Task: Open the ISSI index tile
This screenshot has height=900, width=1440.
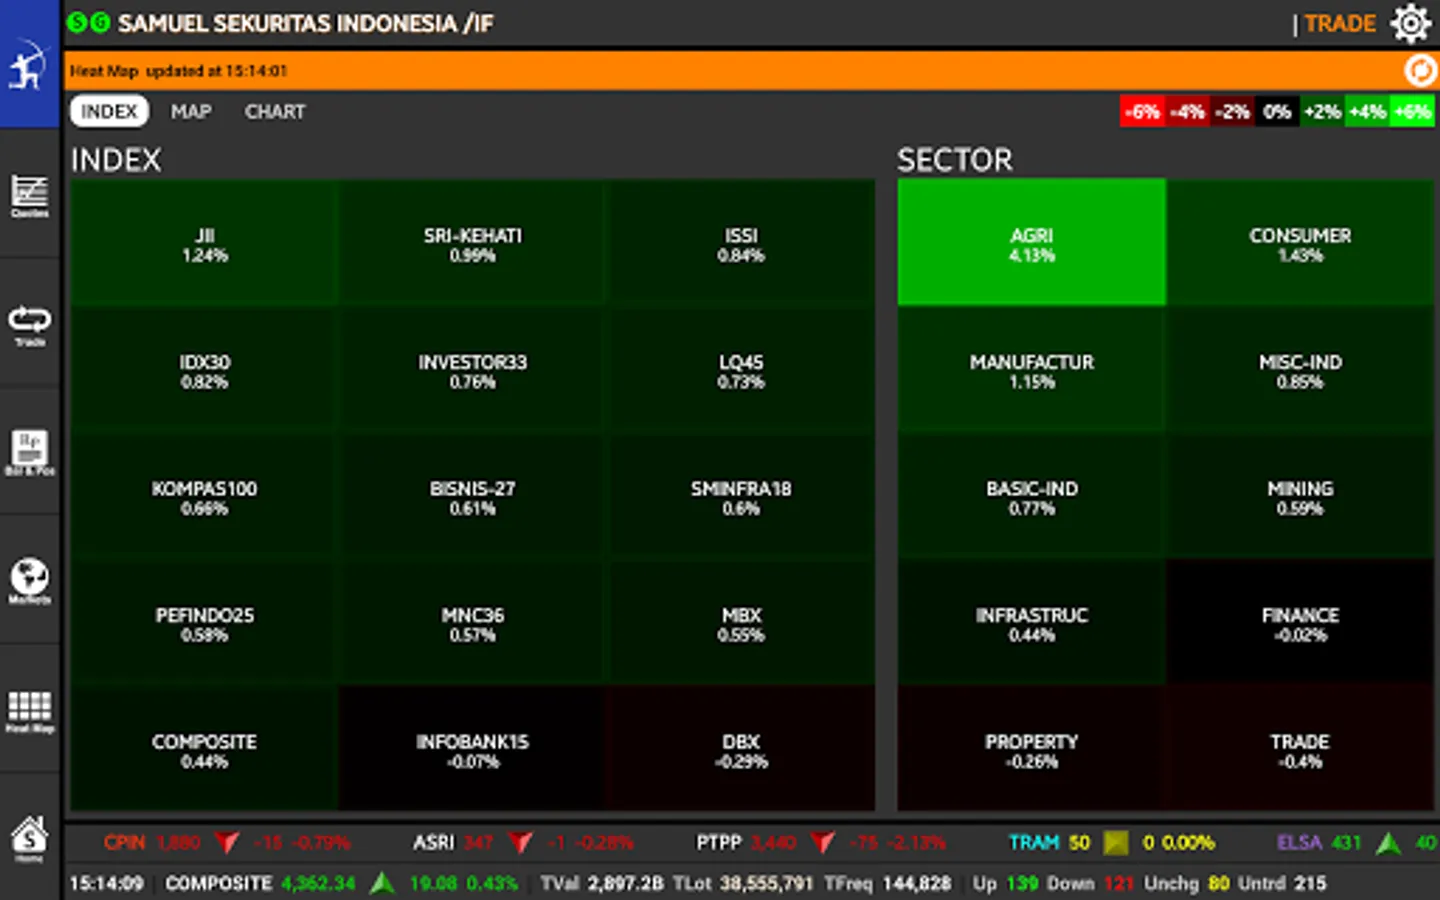Action: [x=741, y=242]
